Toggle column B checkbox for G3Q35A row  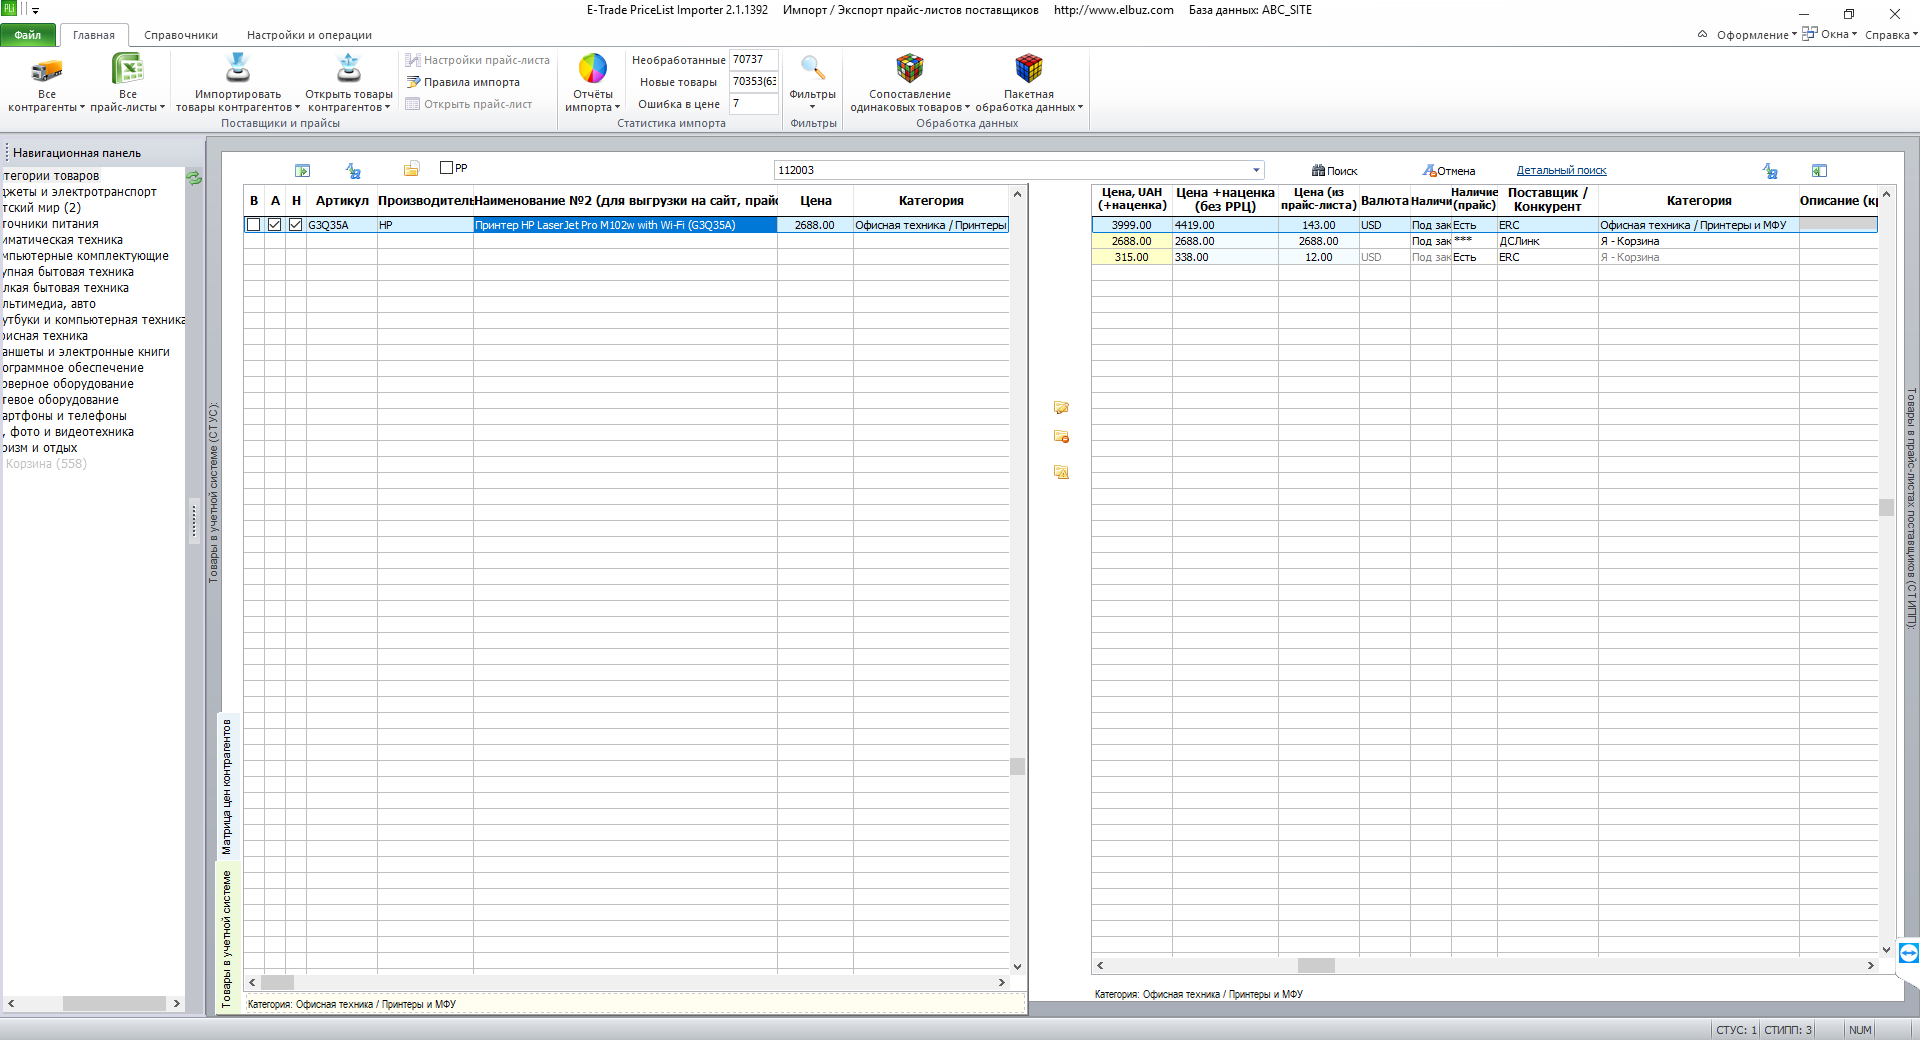254,225
